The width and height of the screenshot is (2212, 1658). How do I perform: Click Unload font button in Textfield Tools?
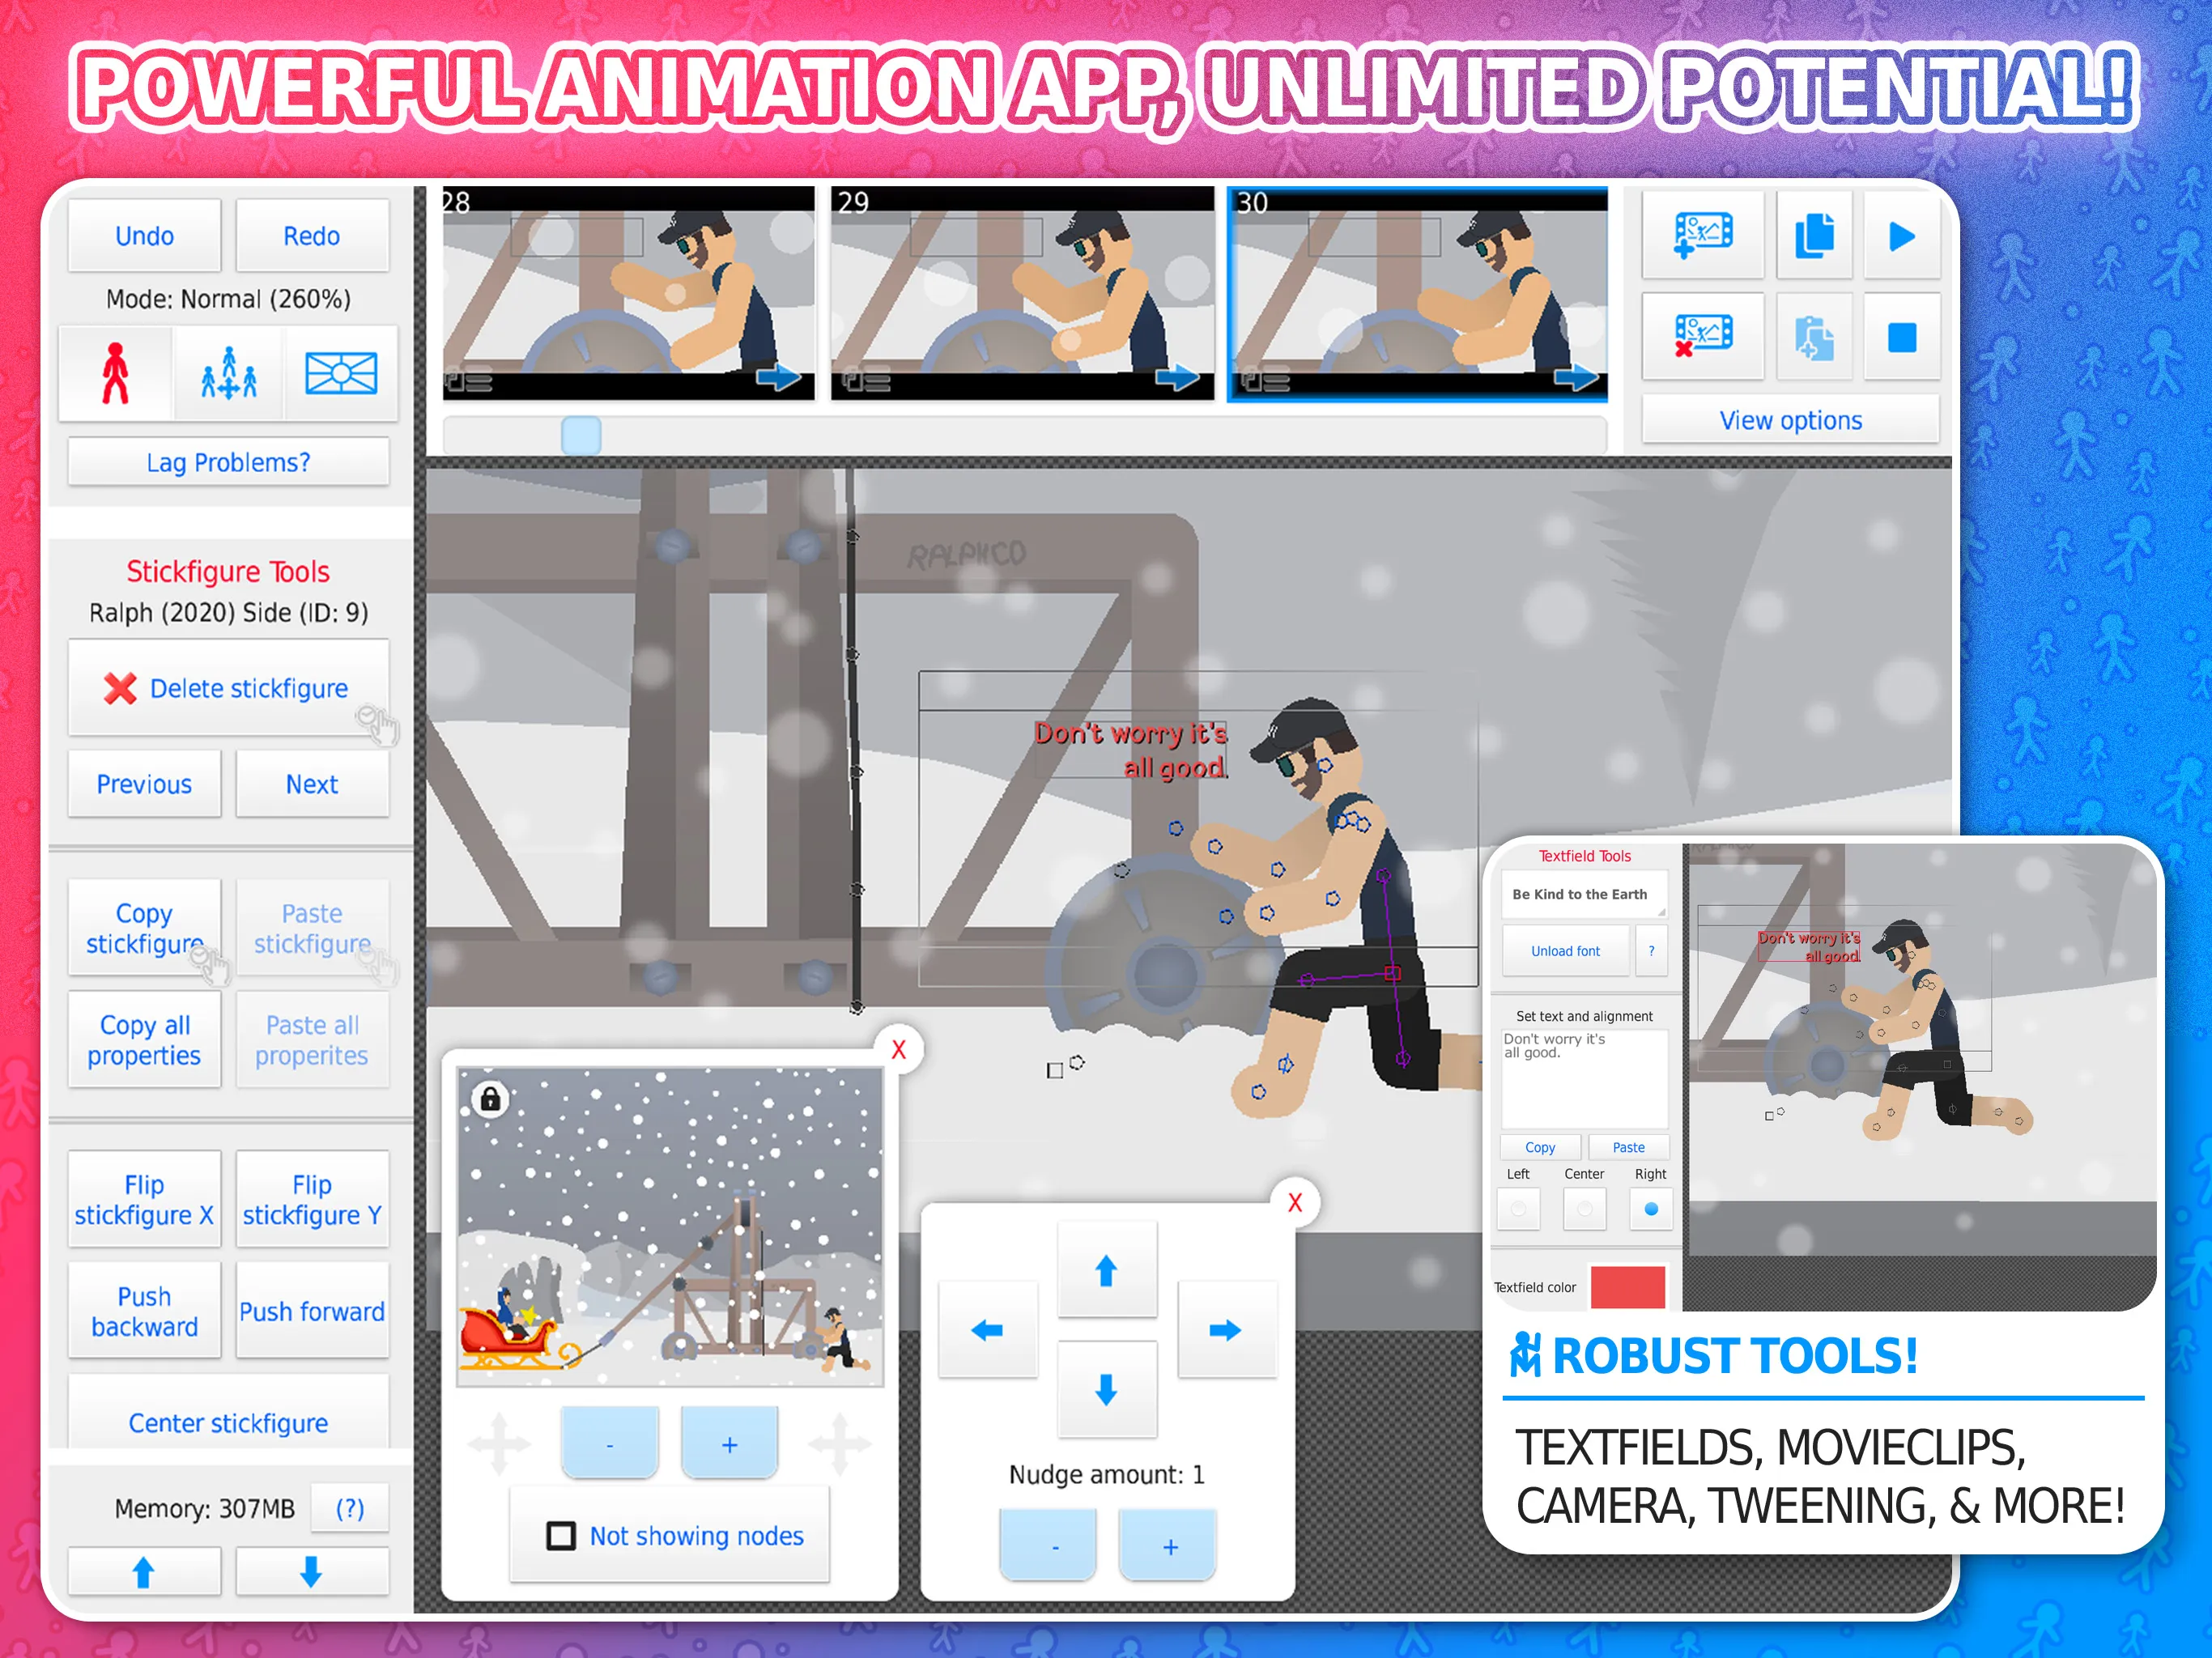click(1564, 951)
